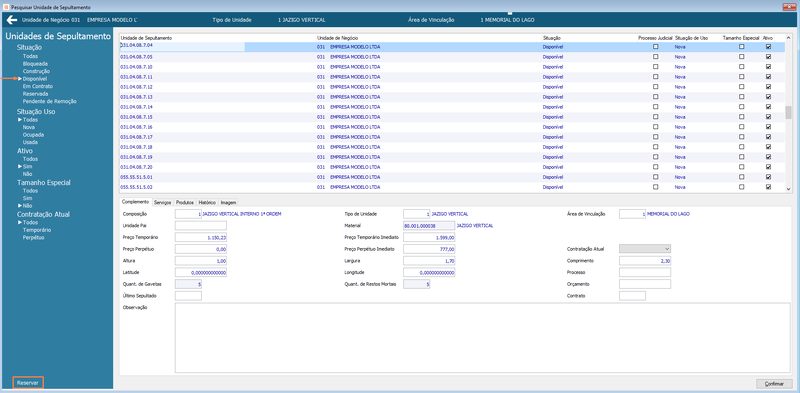Viewport: 800px width, 393px height.
Task: Select Bloqueada under Situação filter
Action: pyautogui.click(x=35, y=64)
